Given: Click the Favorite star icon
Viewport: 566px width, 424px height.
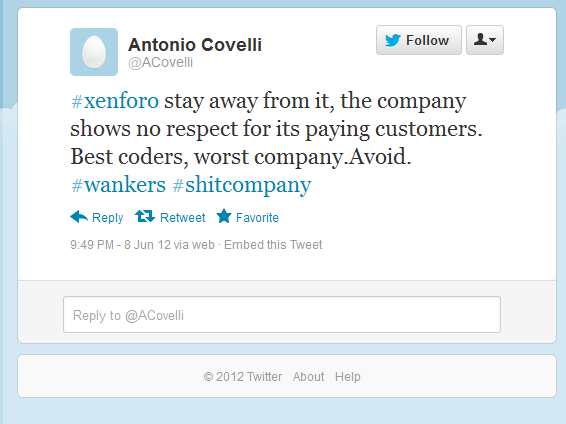Looking at the screenshot, I should point(224,216).
